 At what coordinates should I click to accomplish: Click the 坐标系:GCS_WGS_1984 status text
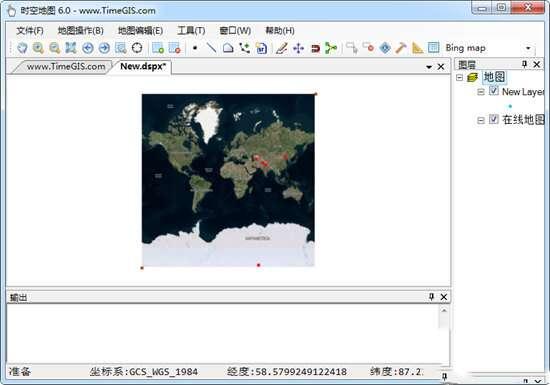(x=143, y=372)
